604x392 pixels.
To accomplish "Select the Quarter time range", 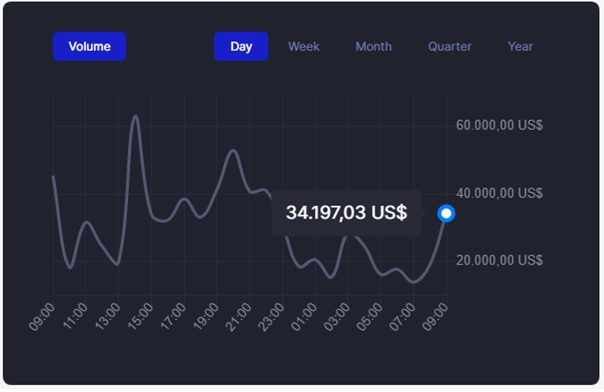I will point(450,47).
